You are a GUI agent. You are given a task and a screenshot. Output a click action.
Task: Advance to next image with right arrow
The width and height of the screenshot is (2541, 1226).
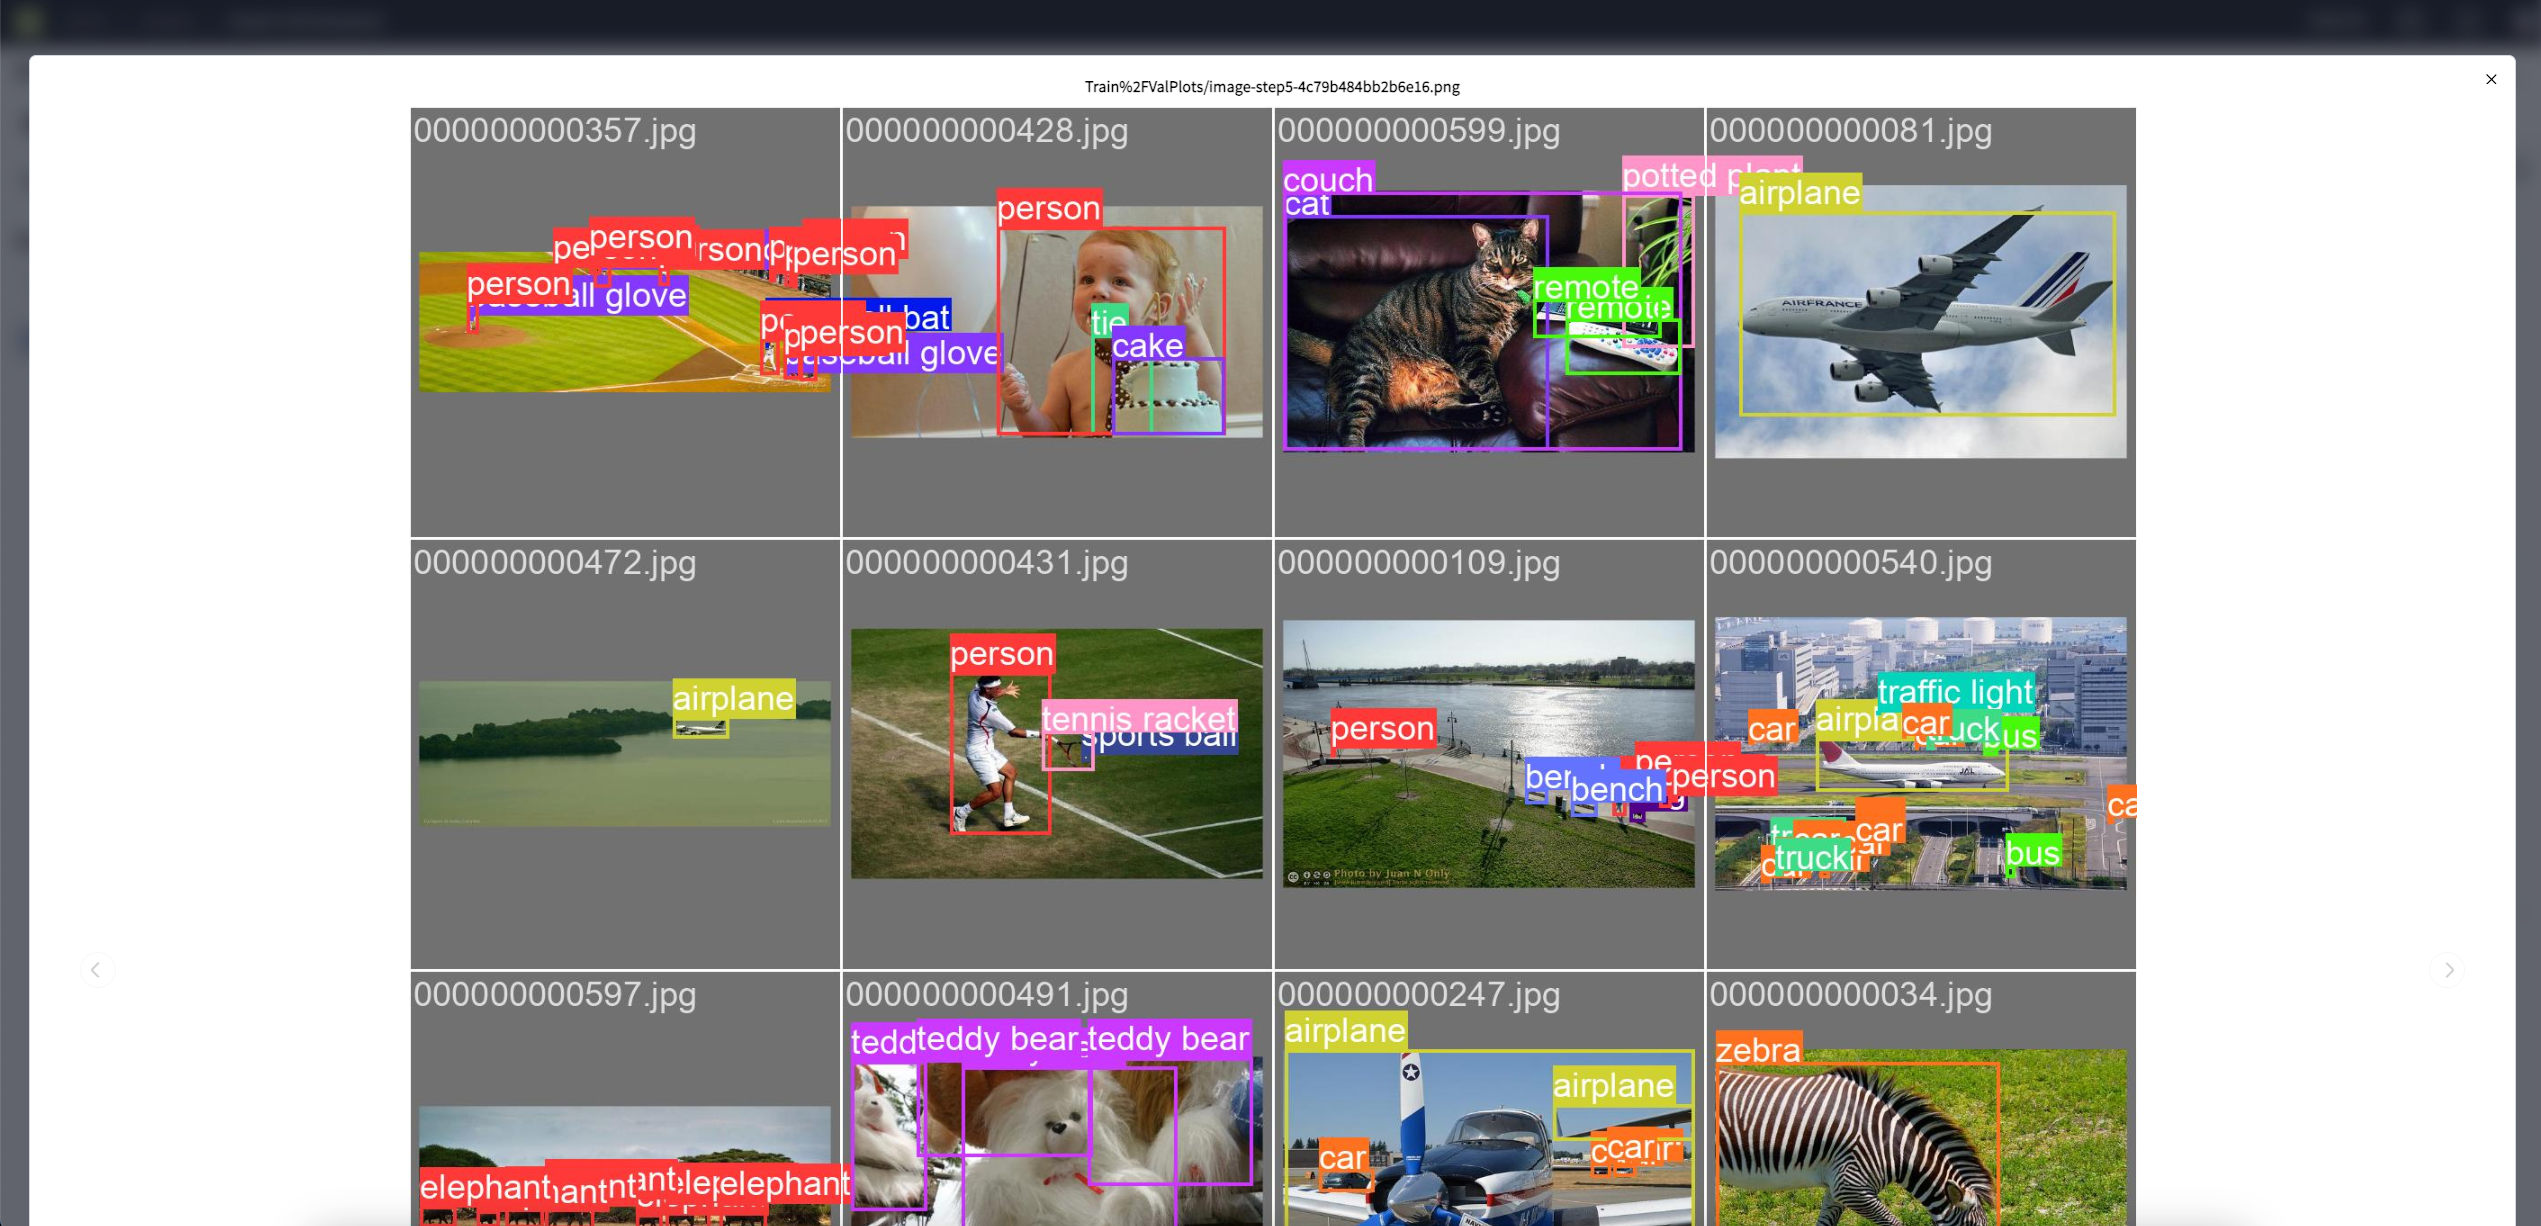(2448, 969)
